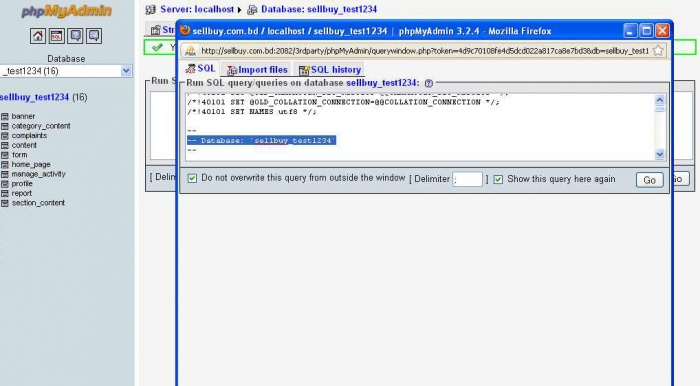
Task: Open the Database dropdown in sidebar
Action: point(66,71)
